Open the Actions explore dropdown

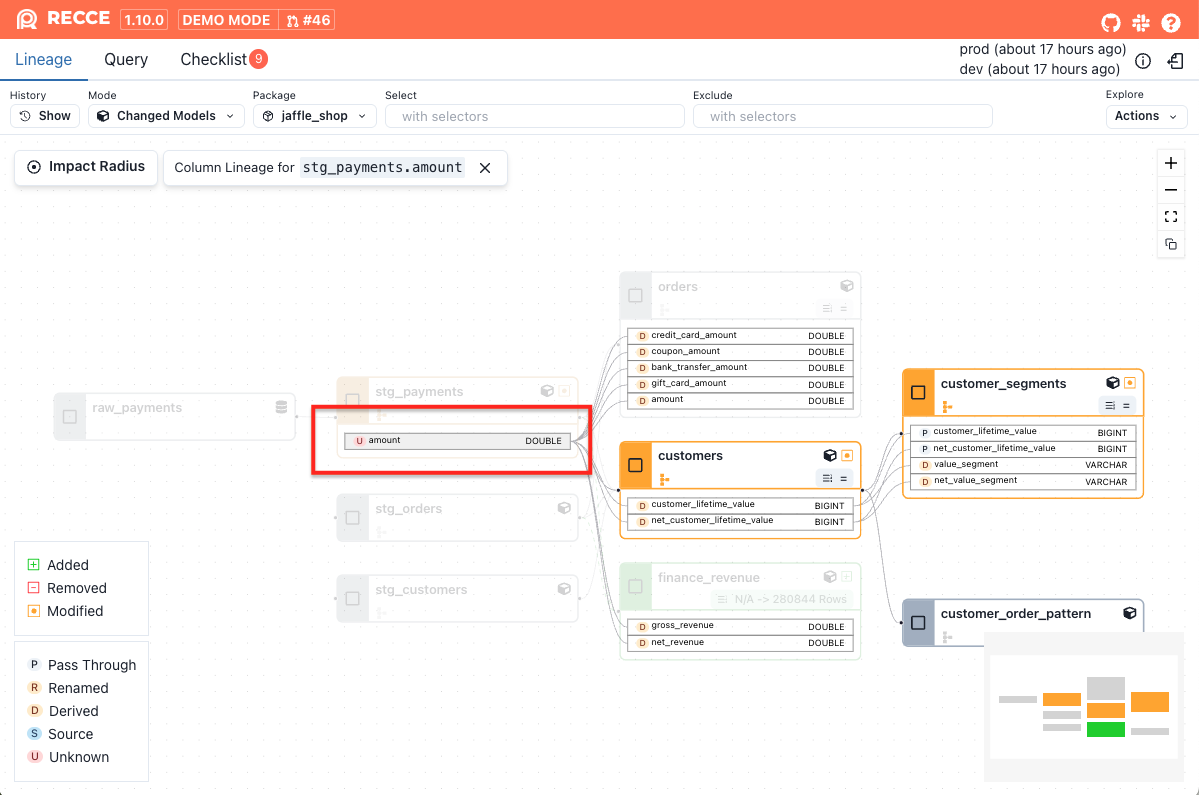(x=1146, y=116)
